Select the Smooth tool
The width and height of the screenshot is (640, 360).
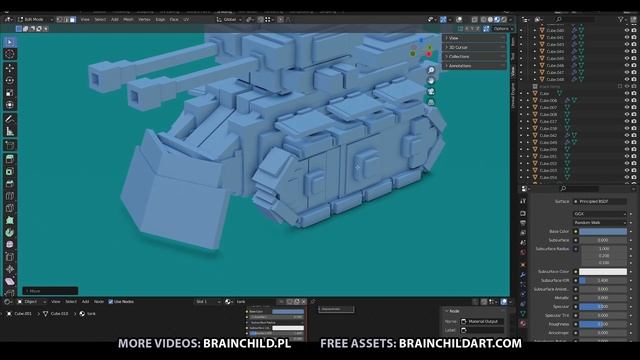tap(10, 245)
